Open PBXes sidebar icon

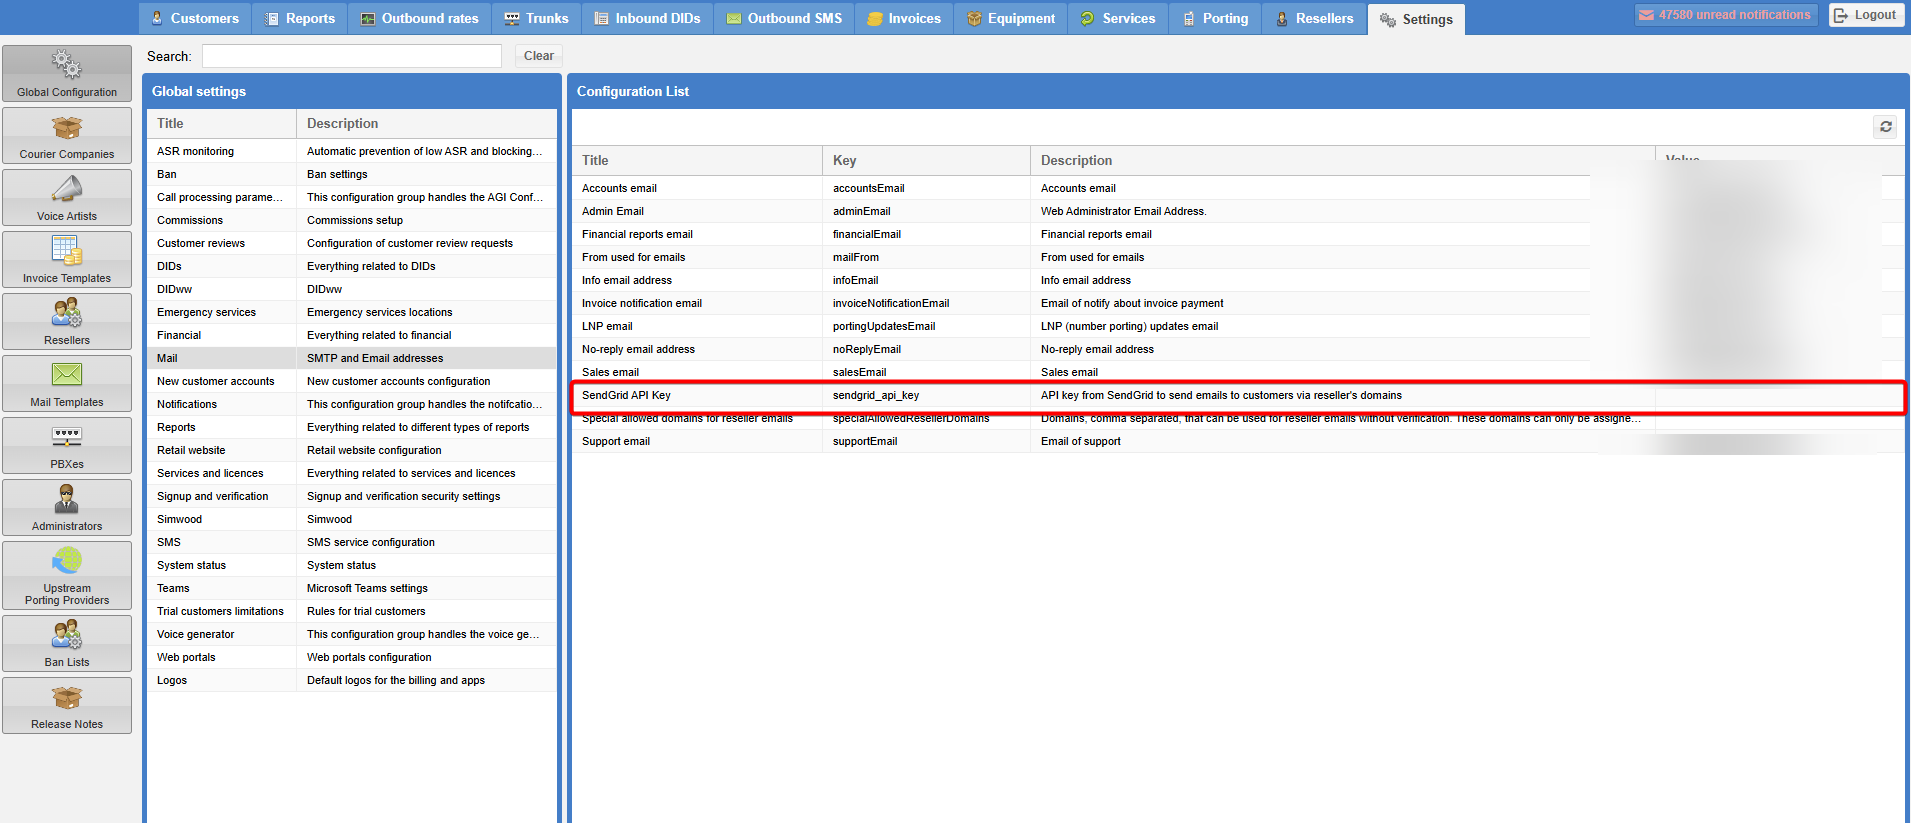click(67, 437)
